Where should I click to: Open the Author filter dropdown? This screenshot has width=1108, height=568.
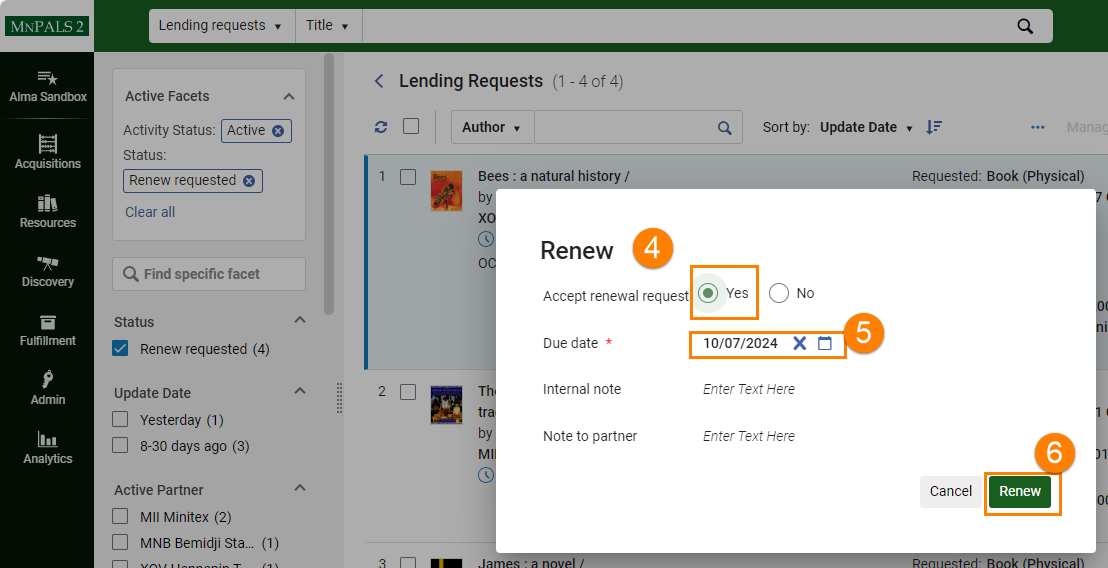pyautogui.click(x=492, y=127)
